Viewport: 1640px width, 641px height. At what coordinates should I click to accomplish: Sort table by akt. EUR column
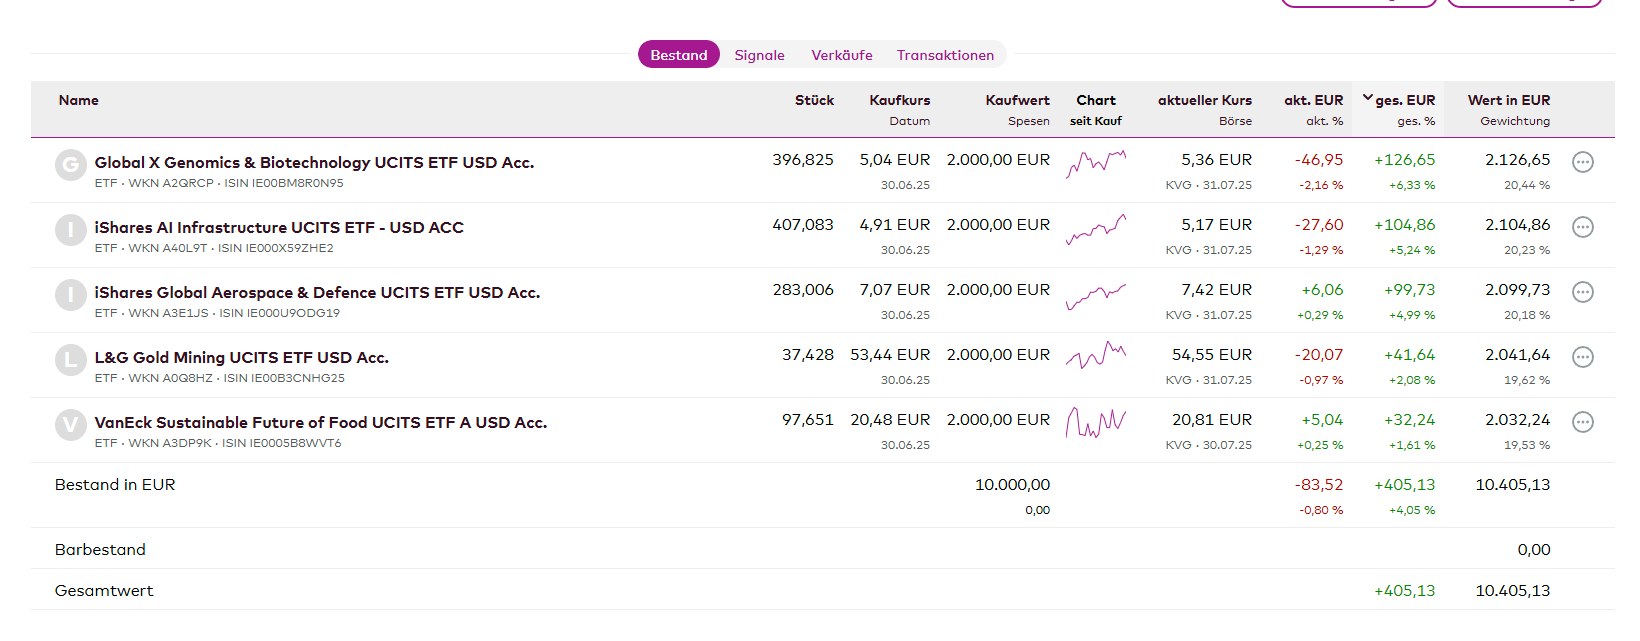1313,100
